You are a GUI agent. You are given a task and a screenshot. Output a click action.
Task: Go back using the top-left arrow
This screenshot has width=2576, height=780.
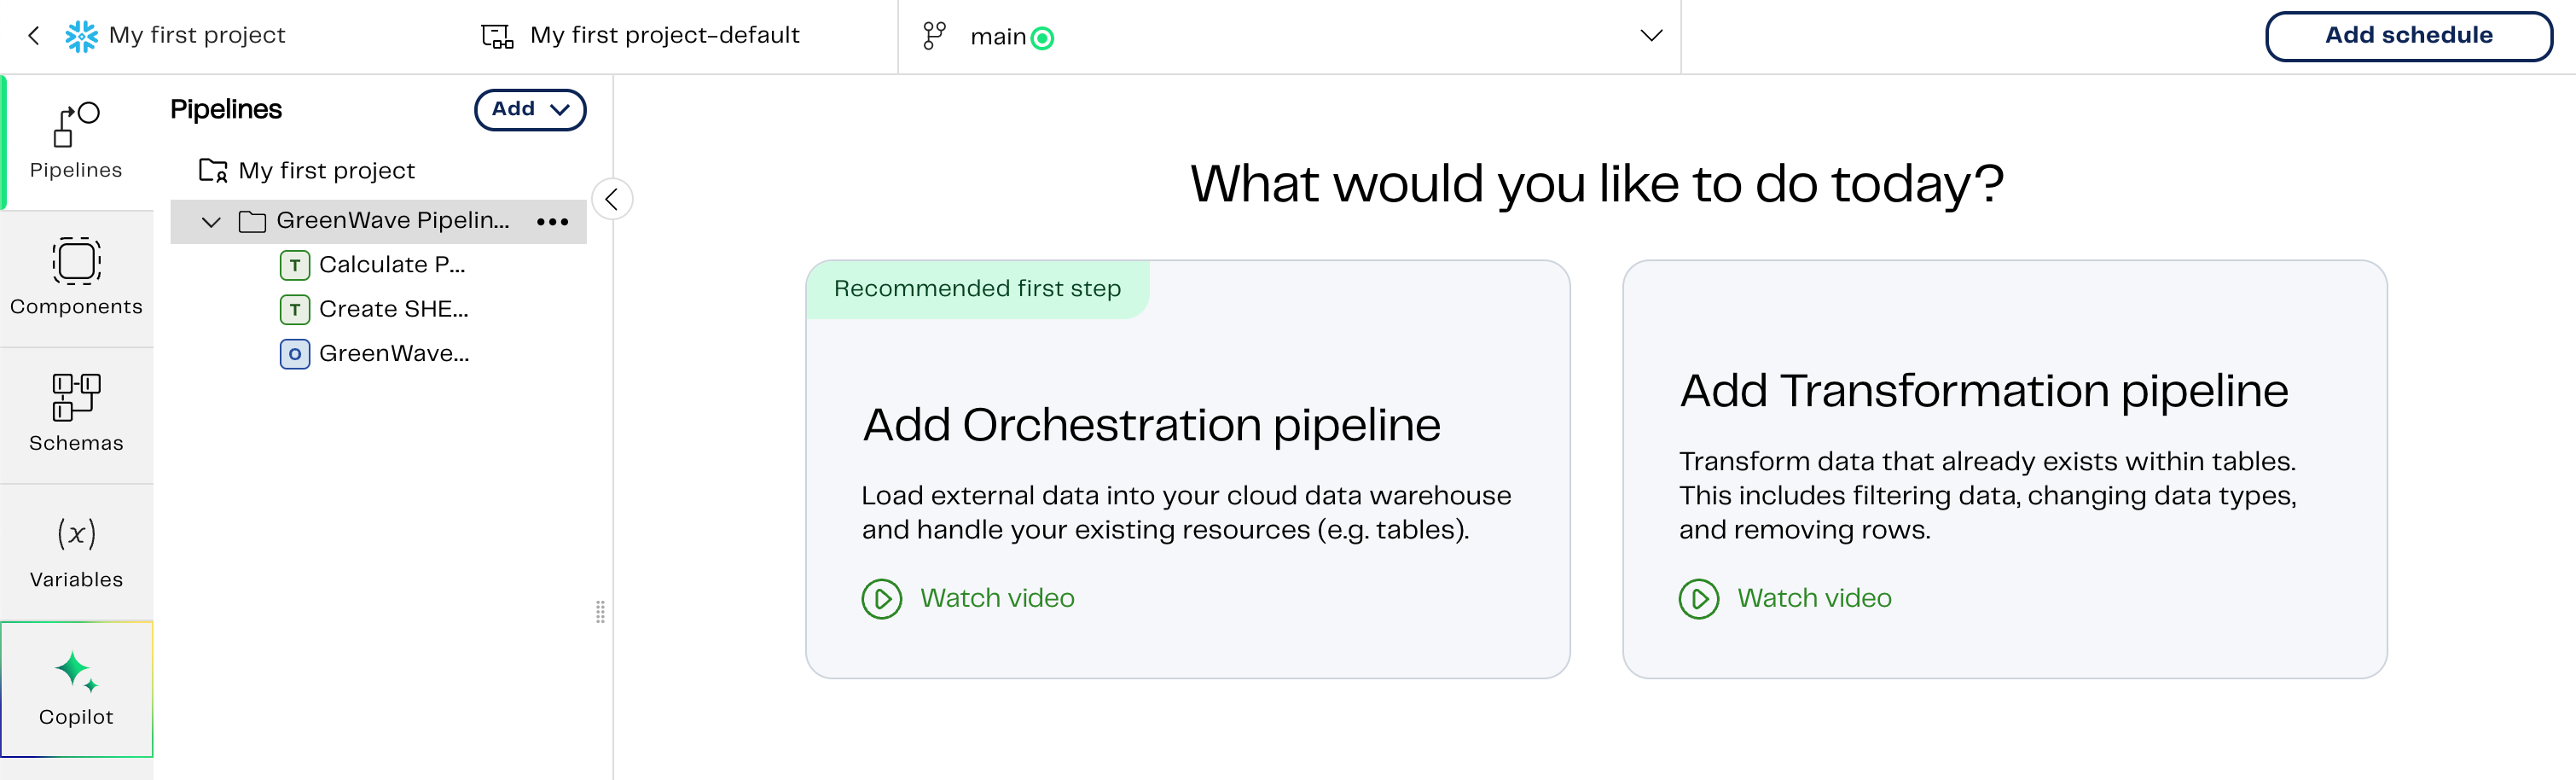(x=34, y=36)
